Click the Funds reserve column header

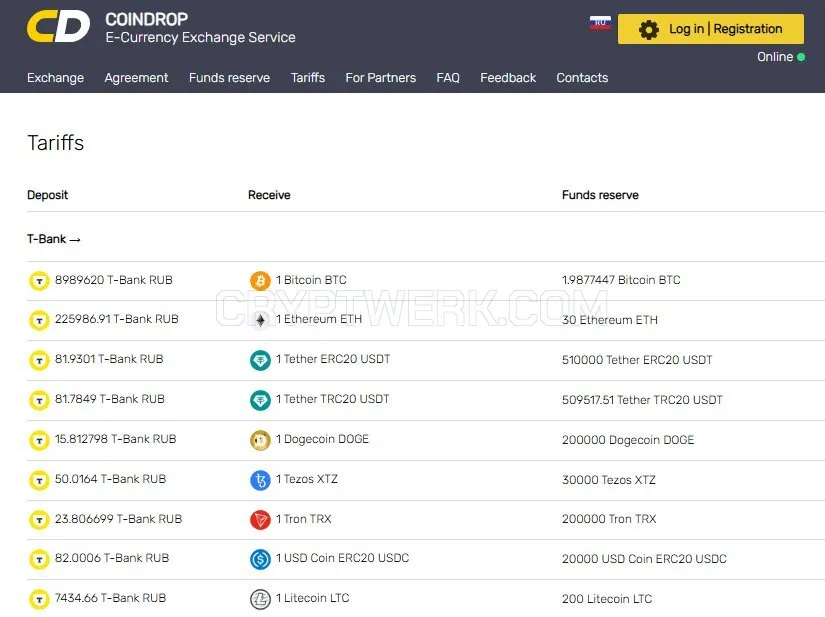(x=600, y=195)
